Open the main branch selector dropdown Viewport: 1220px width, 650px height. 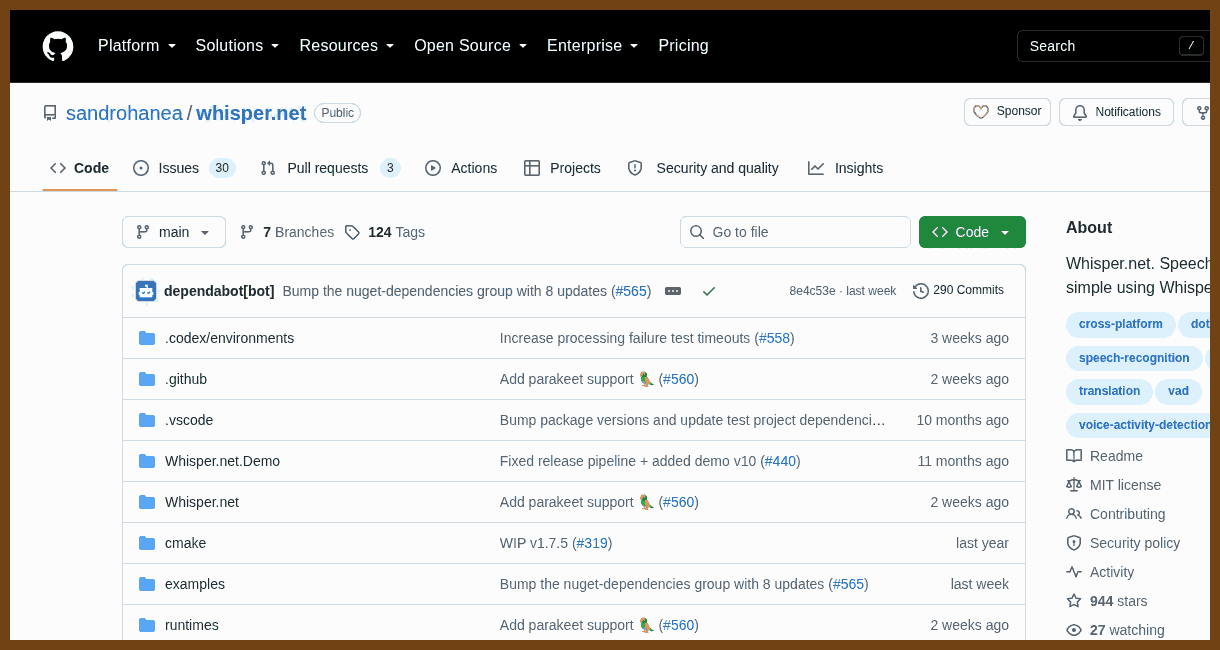[174, 232]
